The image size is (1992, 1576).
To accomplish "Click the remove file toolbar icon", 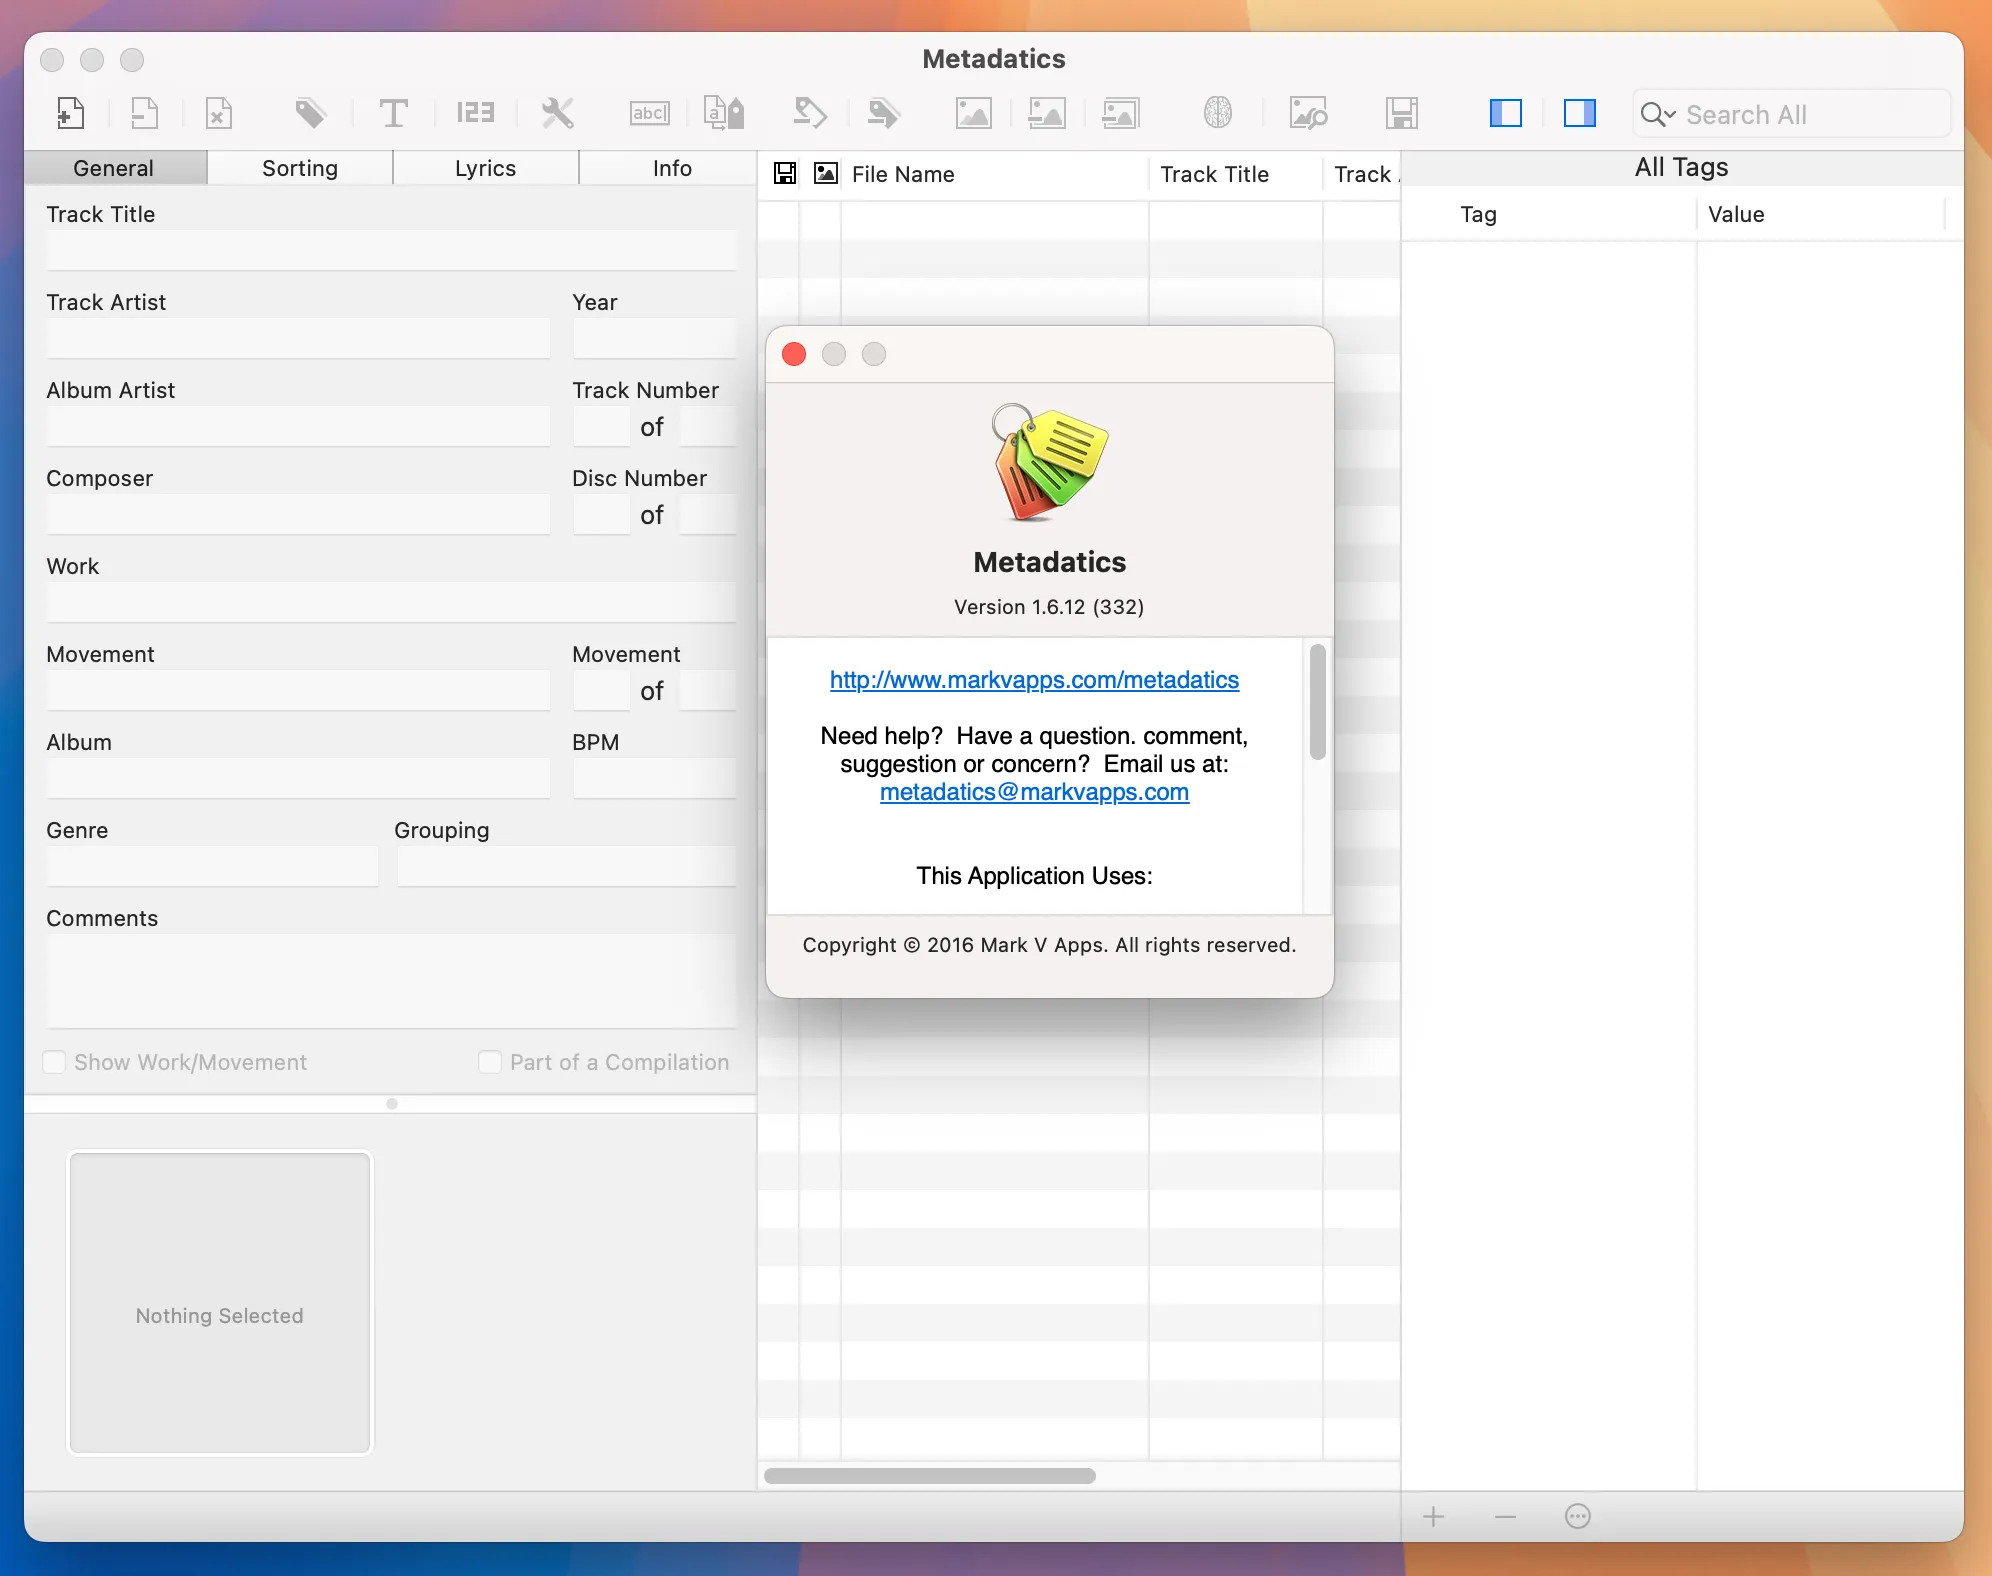I will coord(145,113).
